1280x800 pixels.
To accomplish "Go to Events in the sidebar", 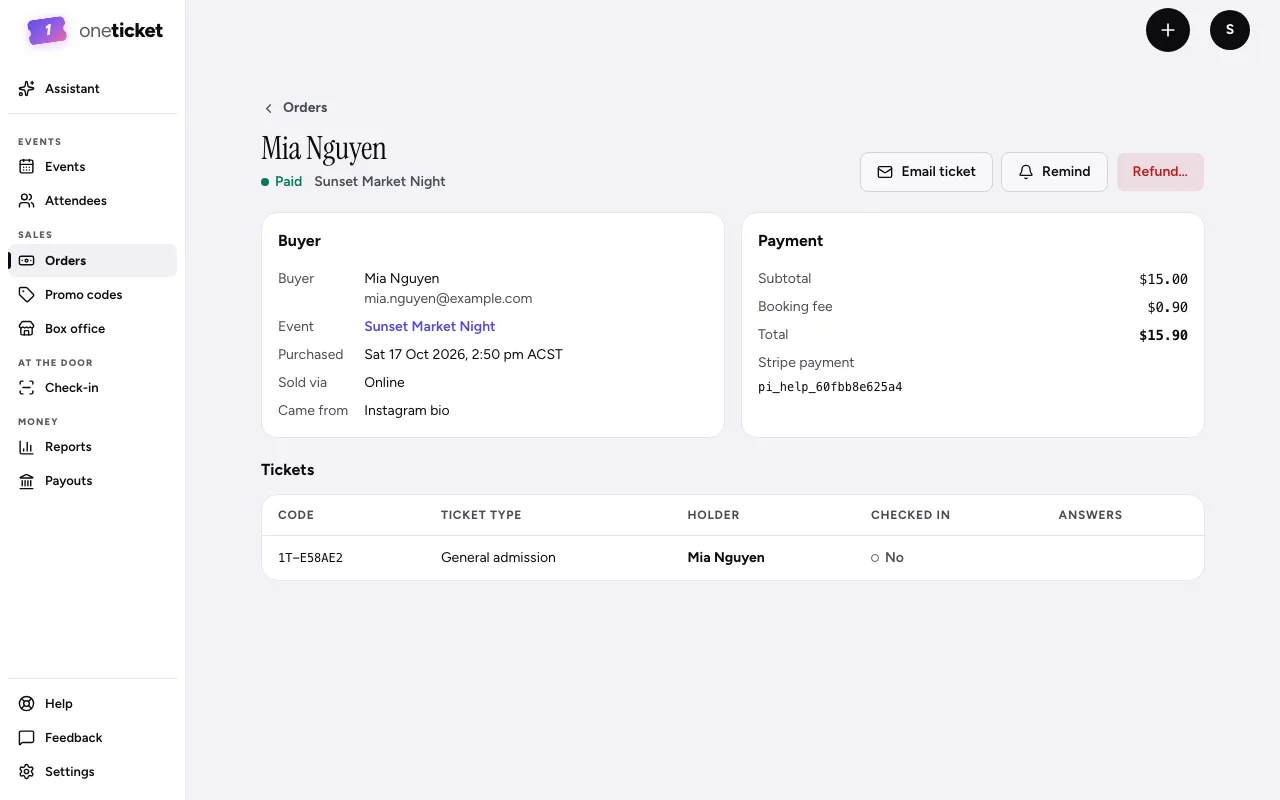I will pyautogui.click(x=92, y=167).
